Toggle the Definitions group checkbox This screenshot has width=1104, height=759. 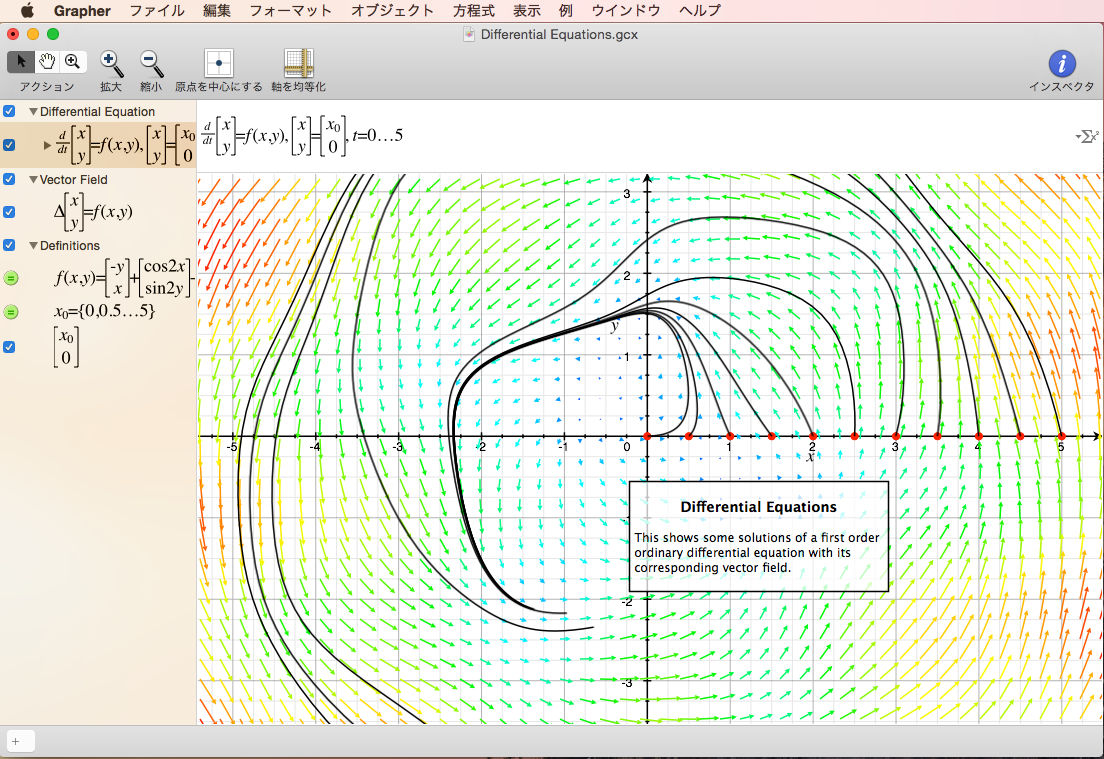(9, 245)
